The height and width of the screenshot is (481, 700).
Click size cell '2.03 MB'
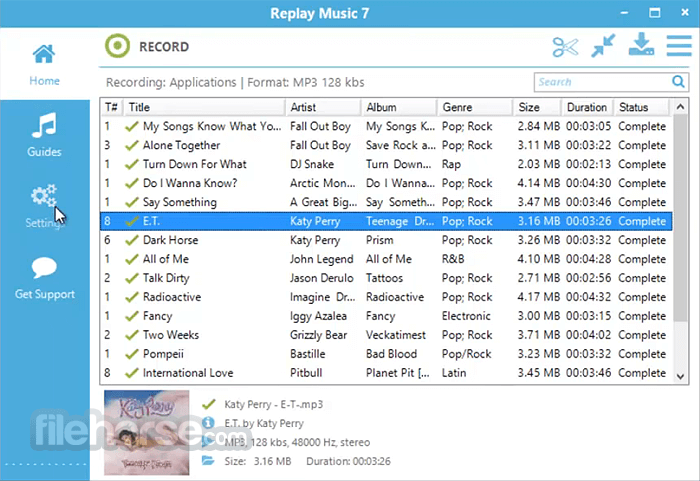[538, 164]
